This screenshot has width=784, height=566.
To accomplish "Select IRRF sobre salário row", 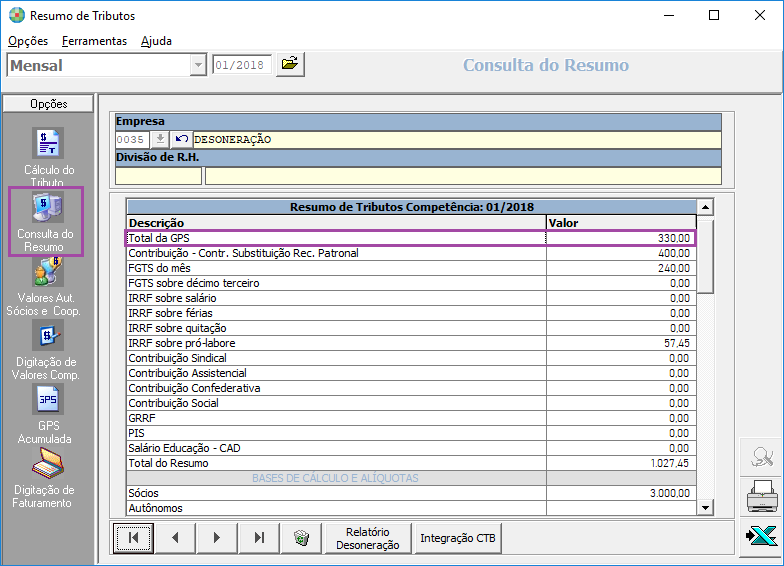I will tap(411, 298).
